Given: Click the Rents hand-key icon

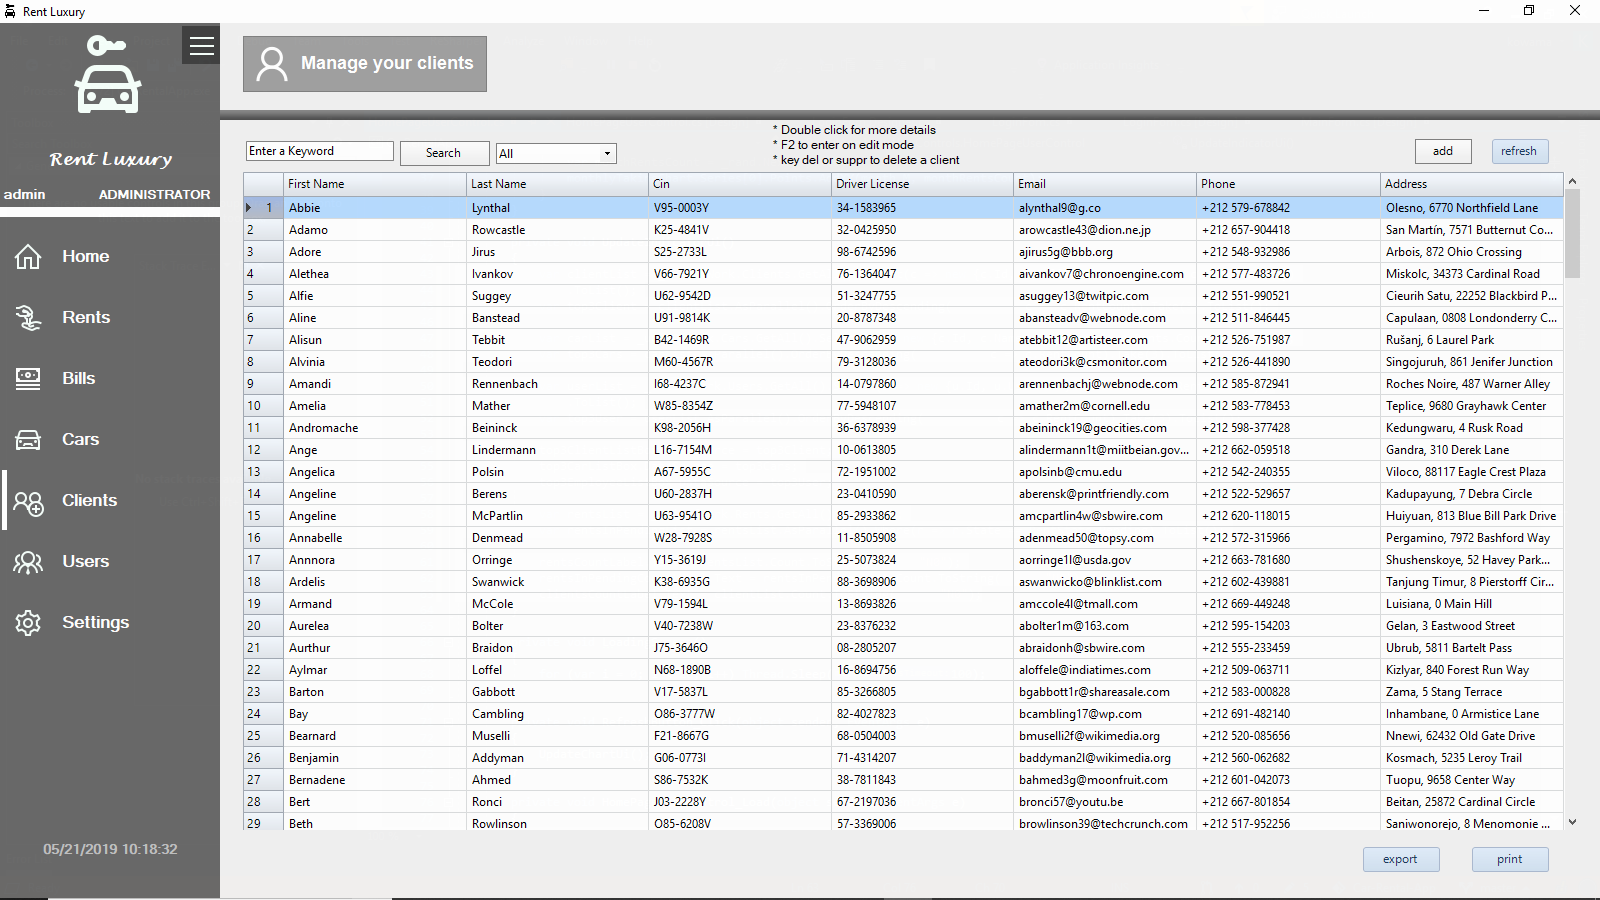Looking at the screenshot, I should 28,318.
